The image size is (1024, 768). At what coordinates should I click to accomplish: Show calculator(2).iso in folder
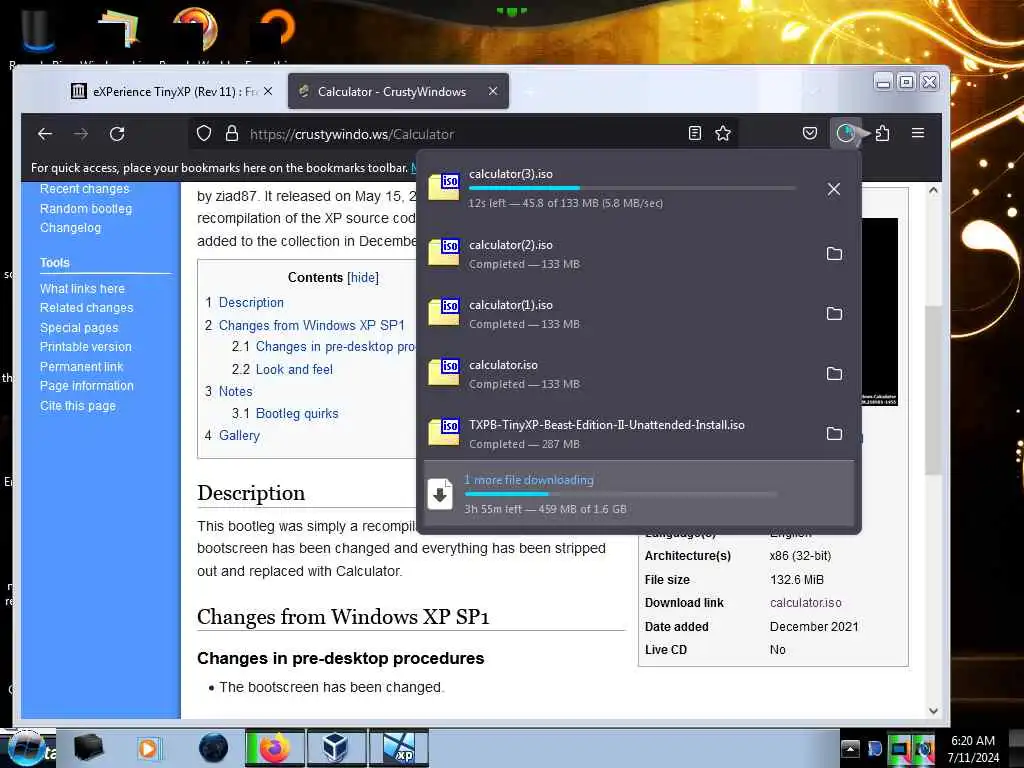pyautogui.click(x=834, y=253)
